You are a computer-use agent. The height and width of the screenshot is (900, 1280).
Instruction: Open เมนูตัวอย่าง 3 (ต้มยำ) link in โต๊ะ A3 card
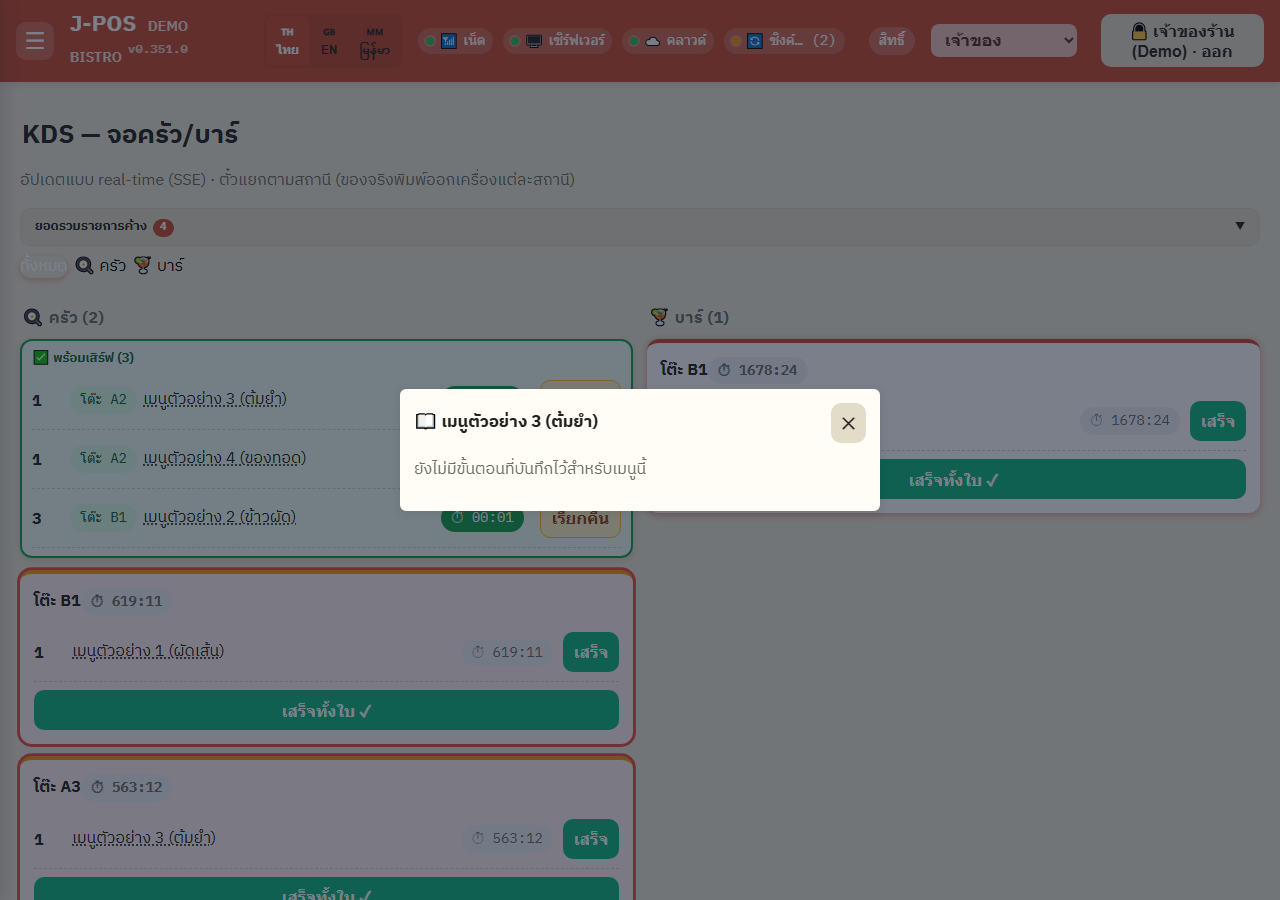pyautogui.click(x=144, y=839)
